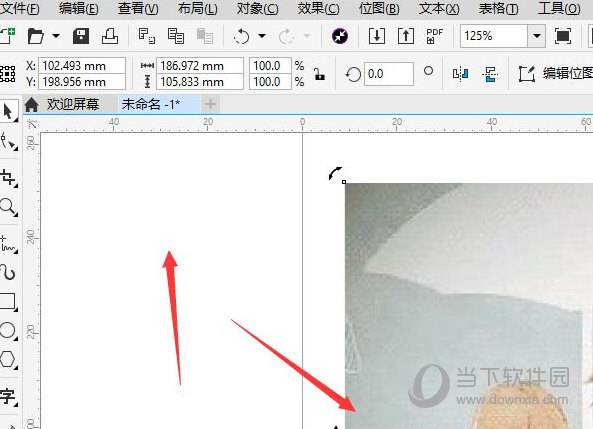Click the cut icon
This screenshot has height=429, width=593.
[x=147, y=36]
